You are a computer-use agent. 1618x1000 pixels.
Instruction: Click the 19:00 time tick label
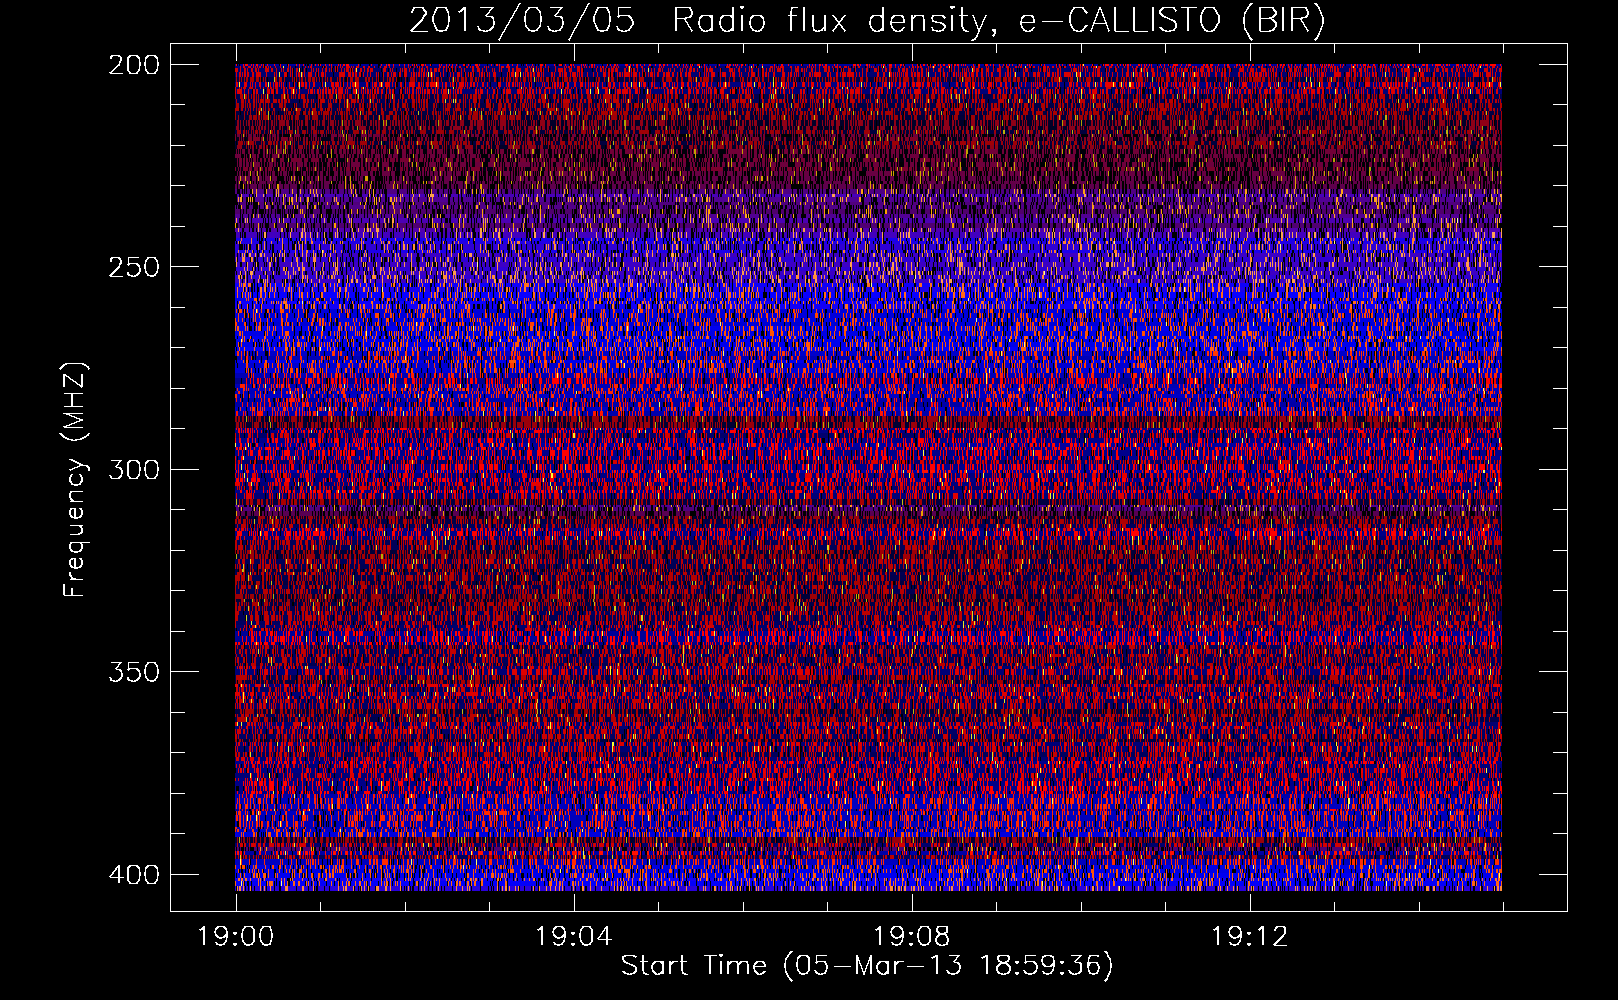tap(236, 937)
